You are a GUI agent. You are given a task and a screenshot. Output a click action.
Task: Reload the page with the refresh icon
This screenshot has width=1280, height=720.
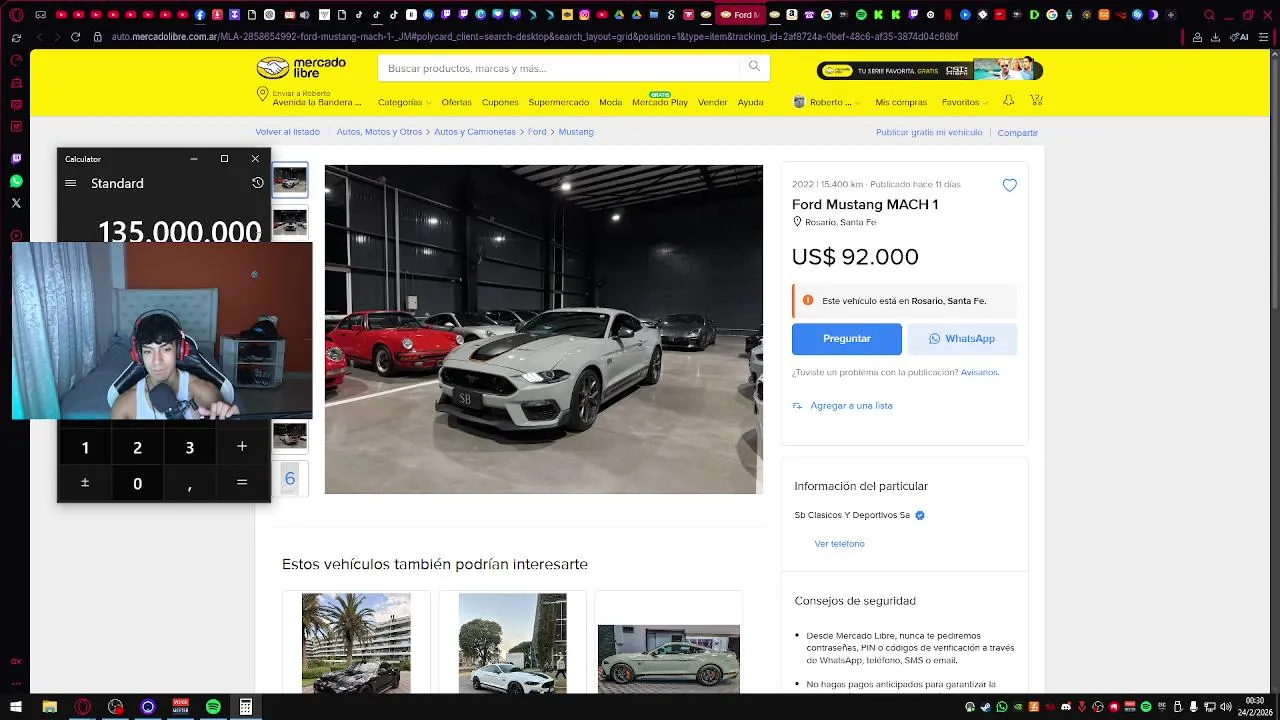tap(75, 37)
